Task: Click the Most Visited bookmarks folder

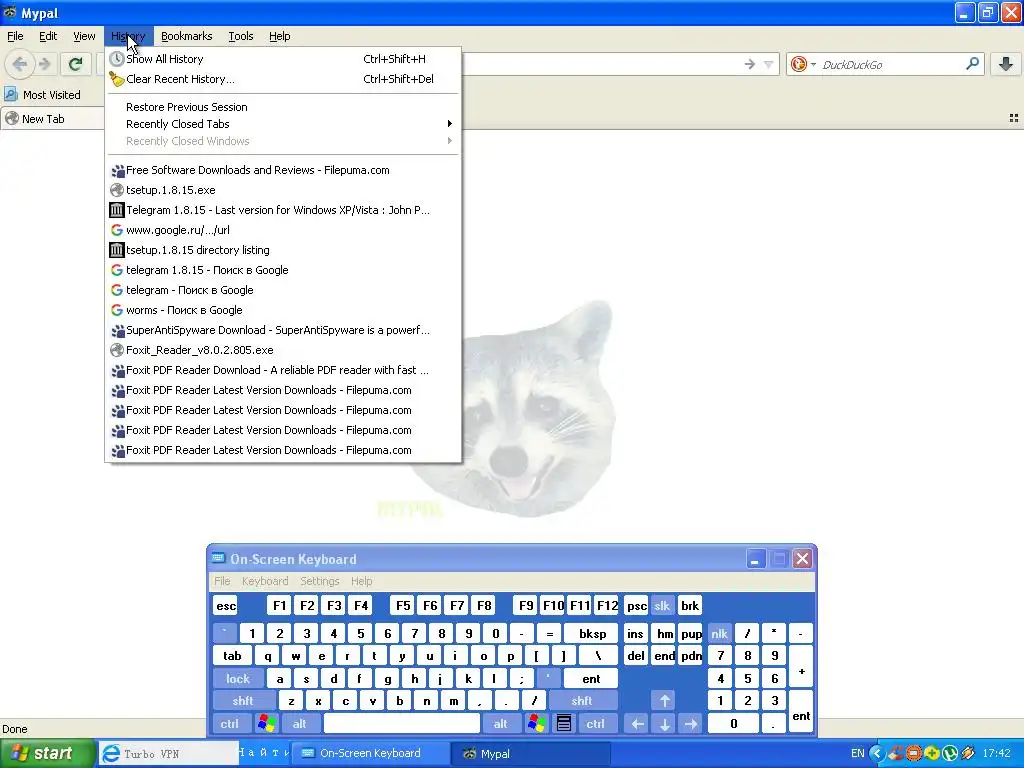Action: tap(43, 95)
